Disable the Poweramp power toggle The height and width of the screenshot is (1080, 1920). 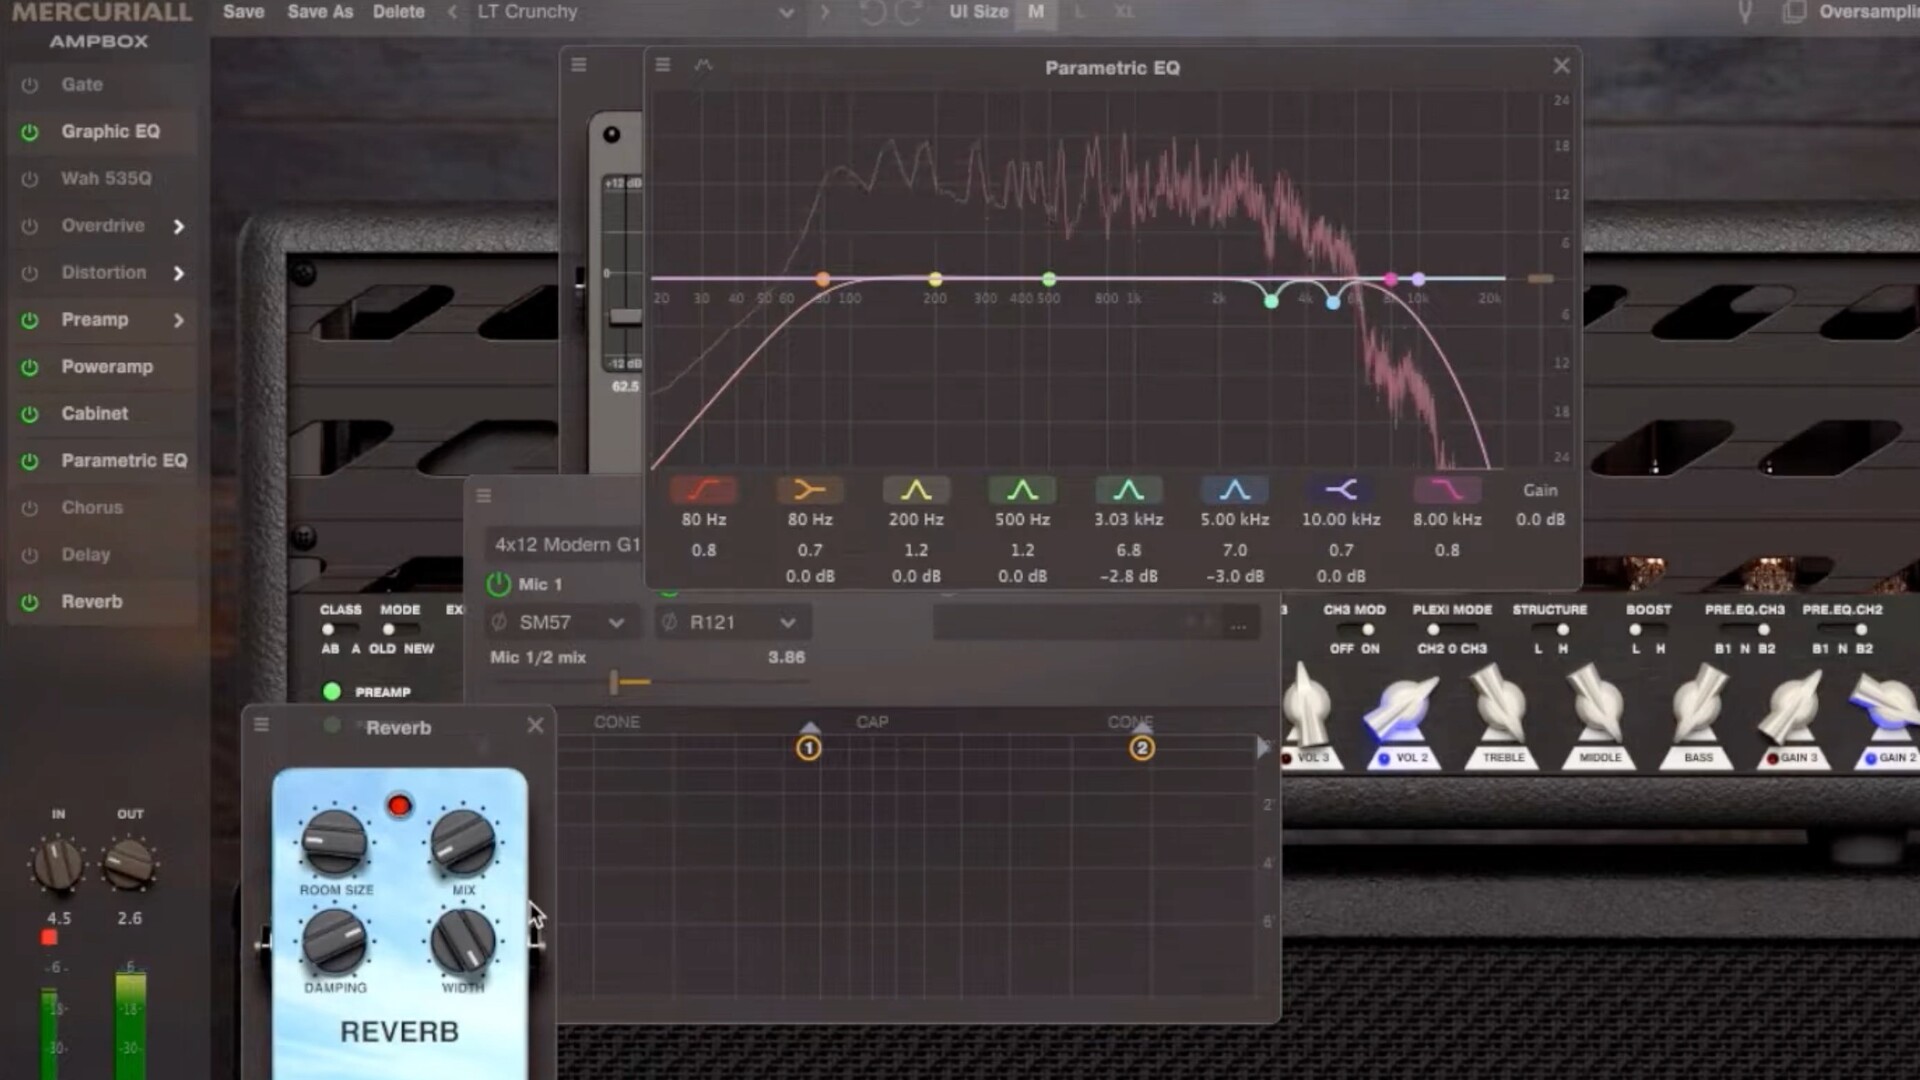pos(30,367)
